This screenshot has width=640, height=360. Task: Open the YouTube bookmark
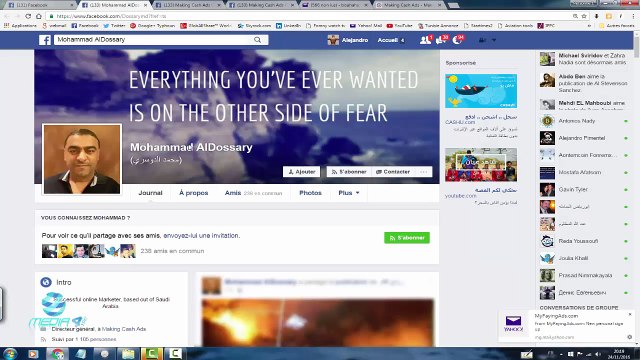click(x=399, y=26)
